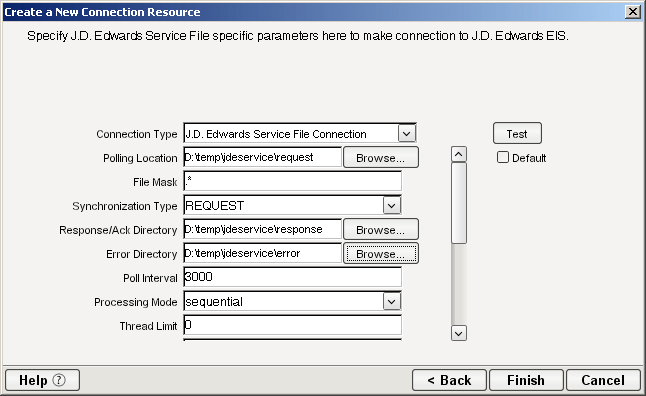This screenshot has height=396, width=646.
Task: Enable the Default checkbox
Action: [x=503, y=157]
